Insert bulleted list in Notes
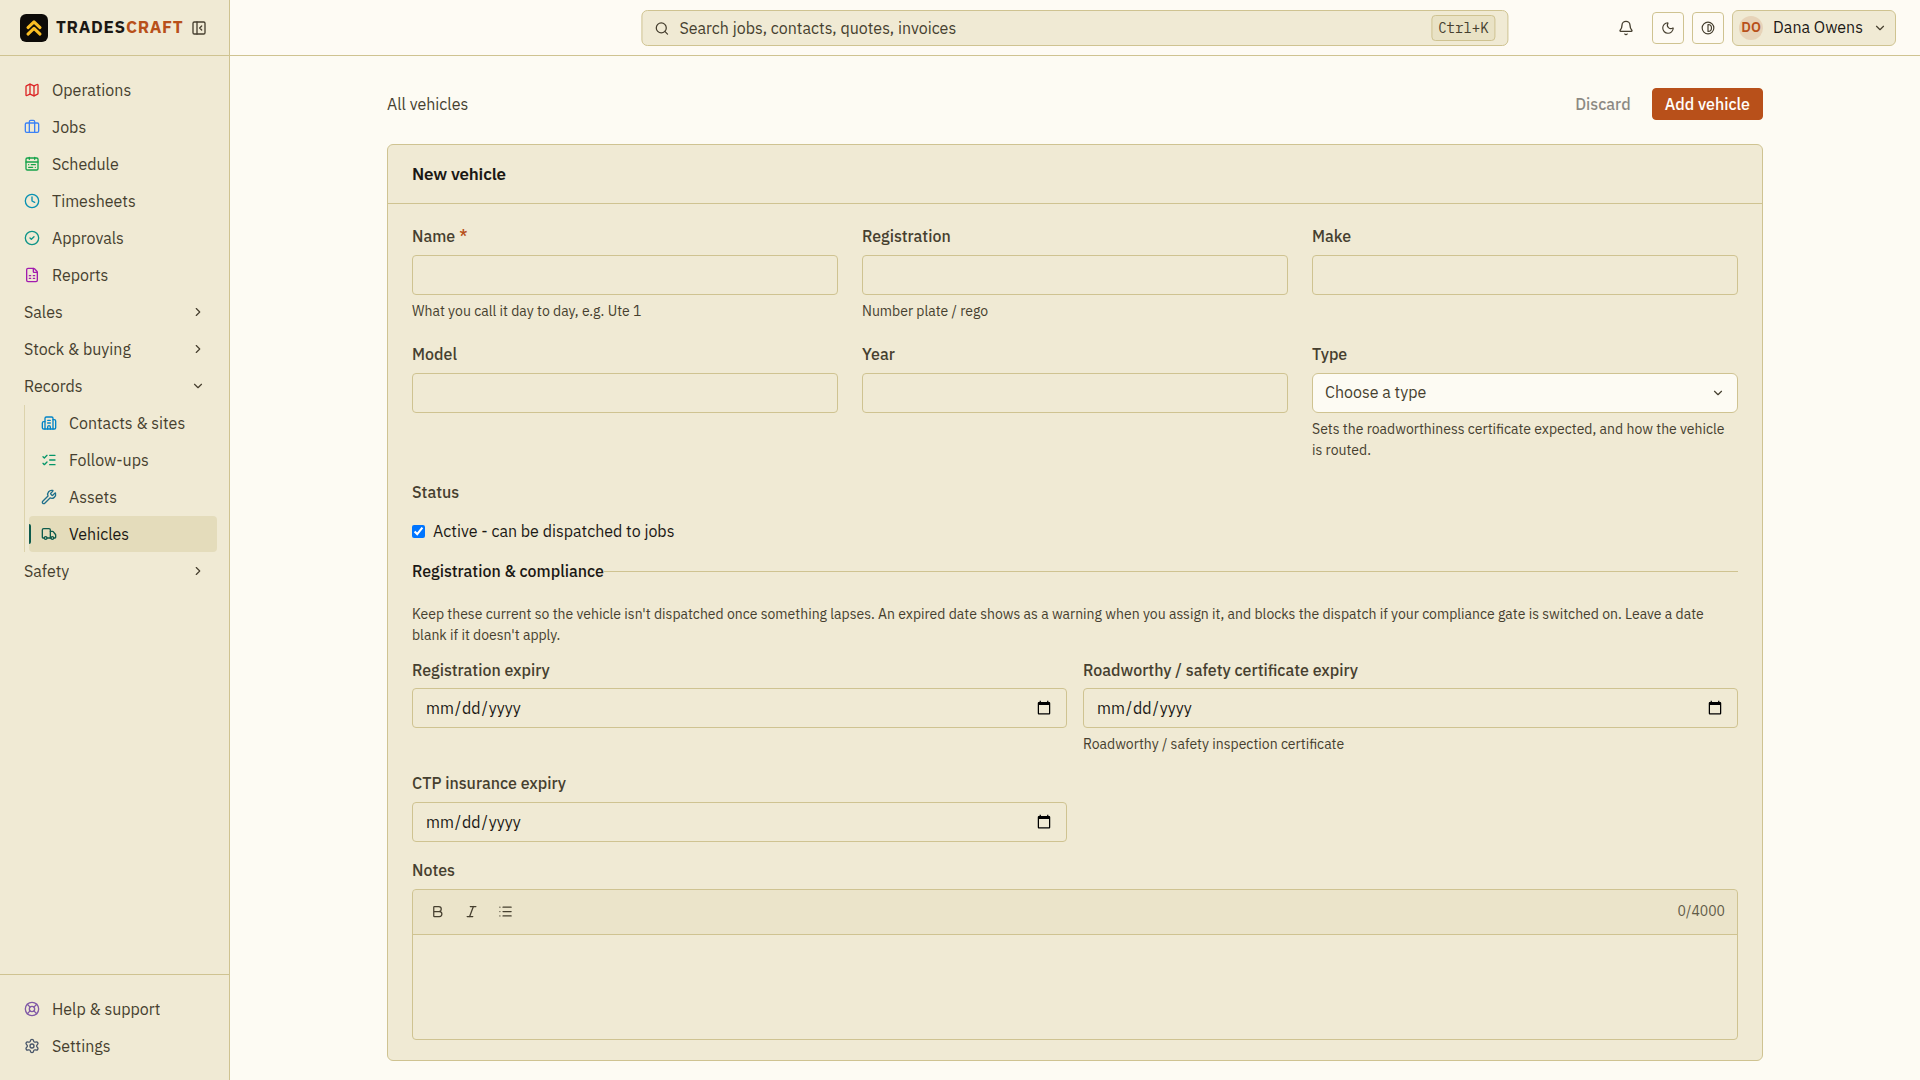 (505, 912)
